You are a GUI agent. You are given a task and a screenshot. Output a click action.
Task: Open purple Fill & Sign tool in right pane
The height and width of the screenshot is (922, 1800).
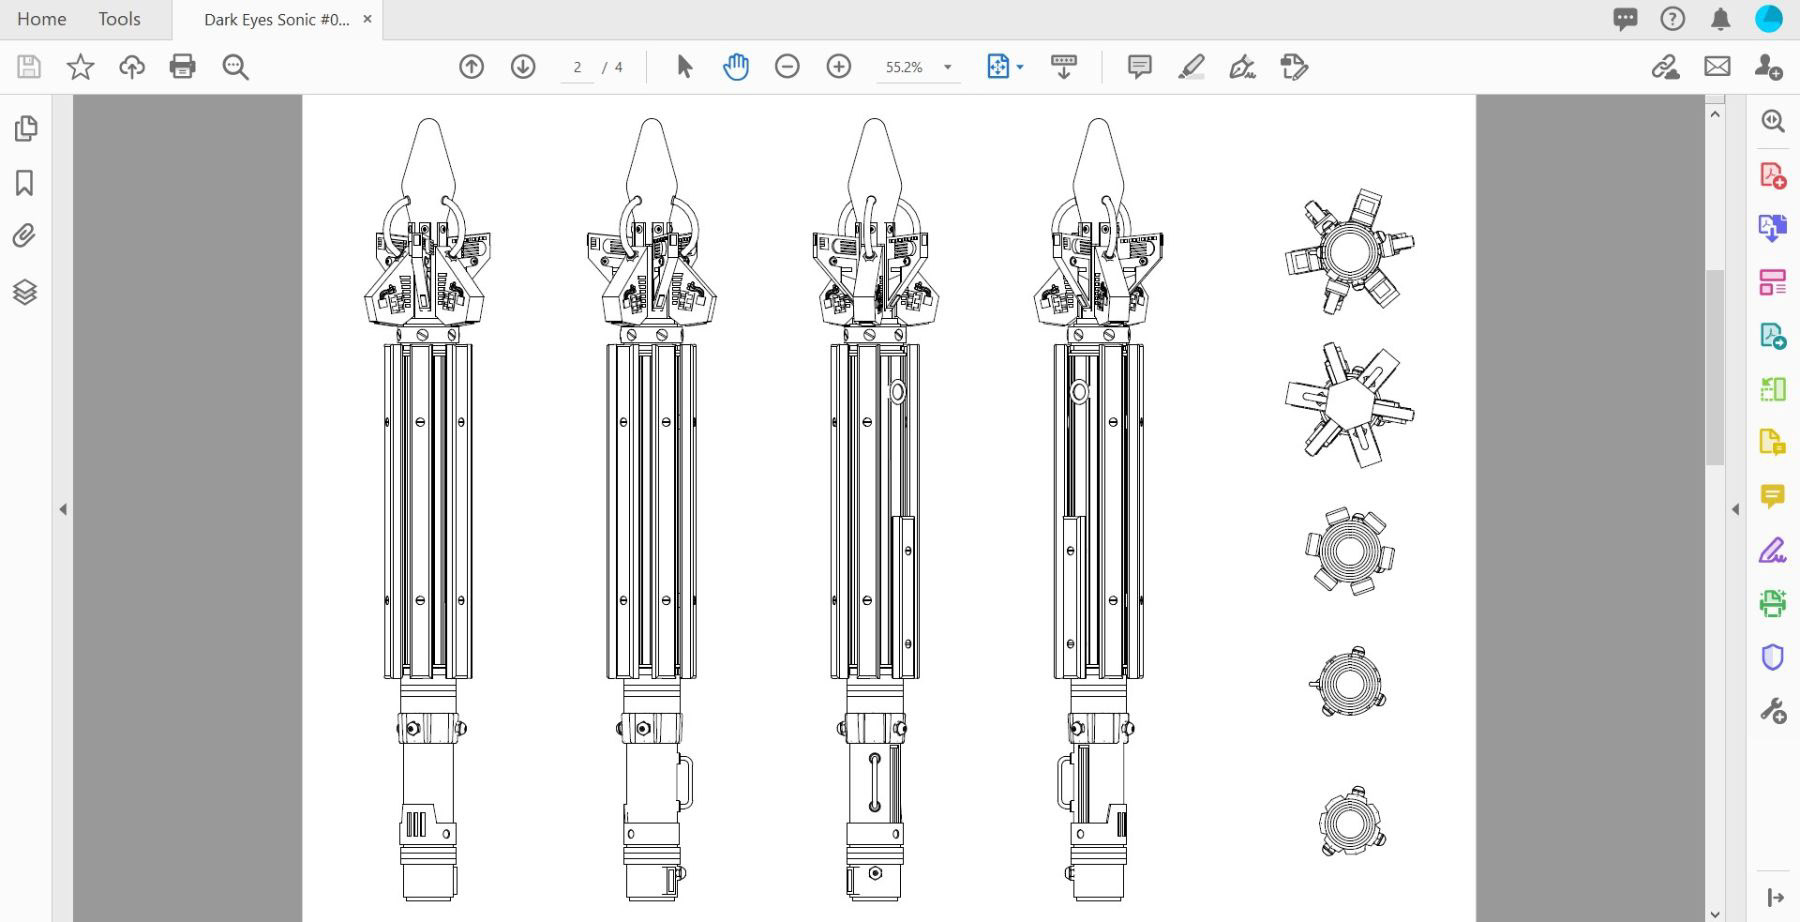click(1773, 550)
